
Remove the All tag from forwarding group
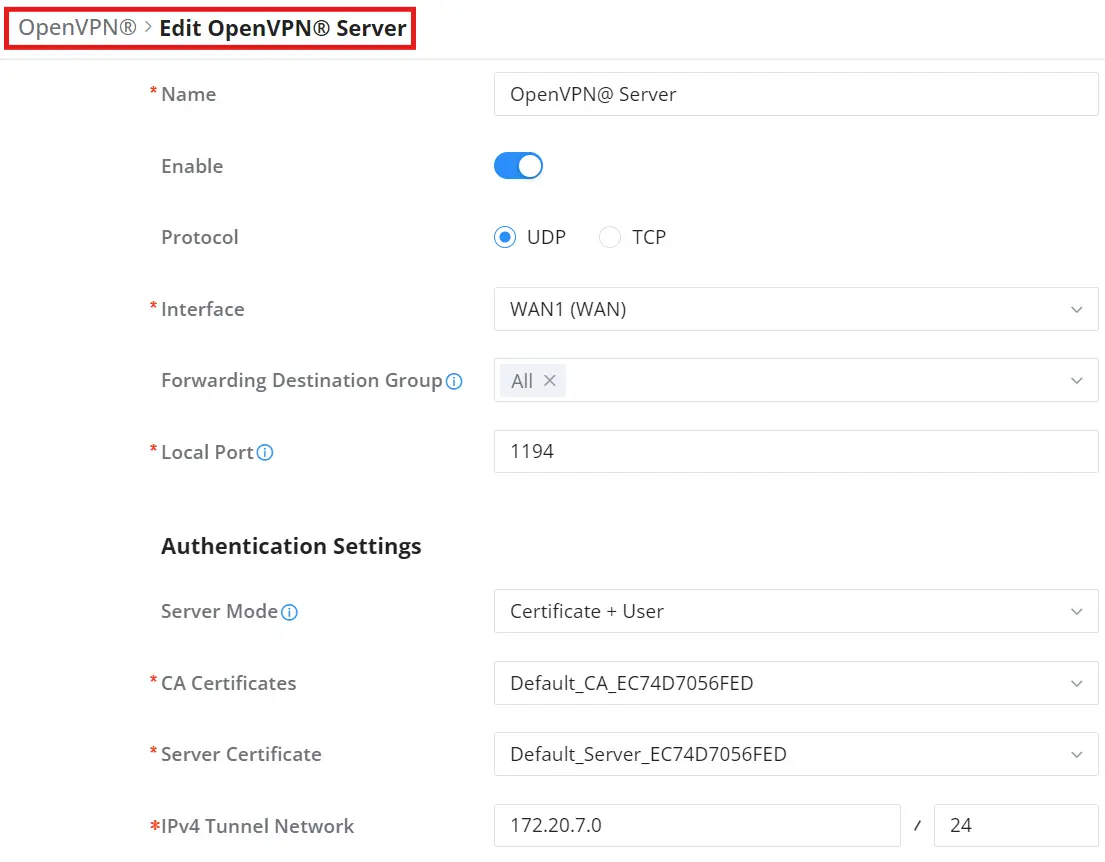click(x=550, y=381)
